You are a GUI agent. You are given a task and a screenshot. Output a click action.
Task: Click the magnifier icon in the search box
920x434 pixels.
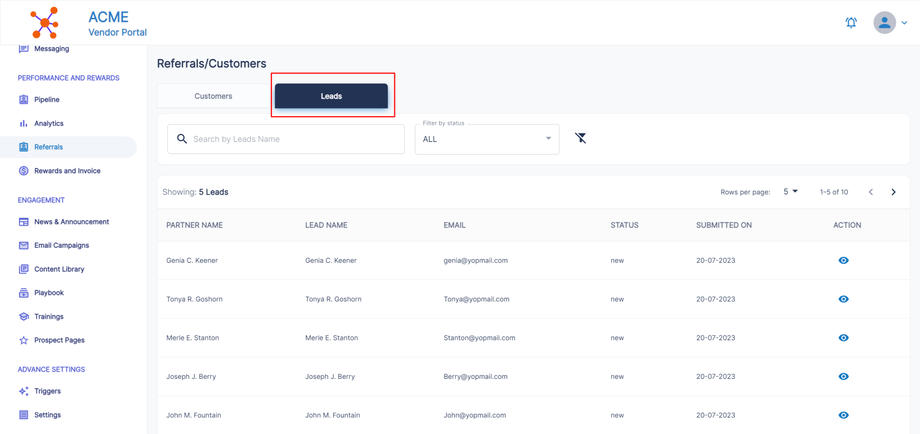[182, 139]
